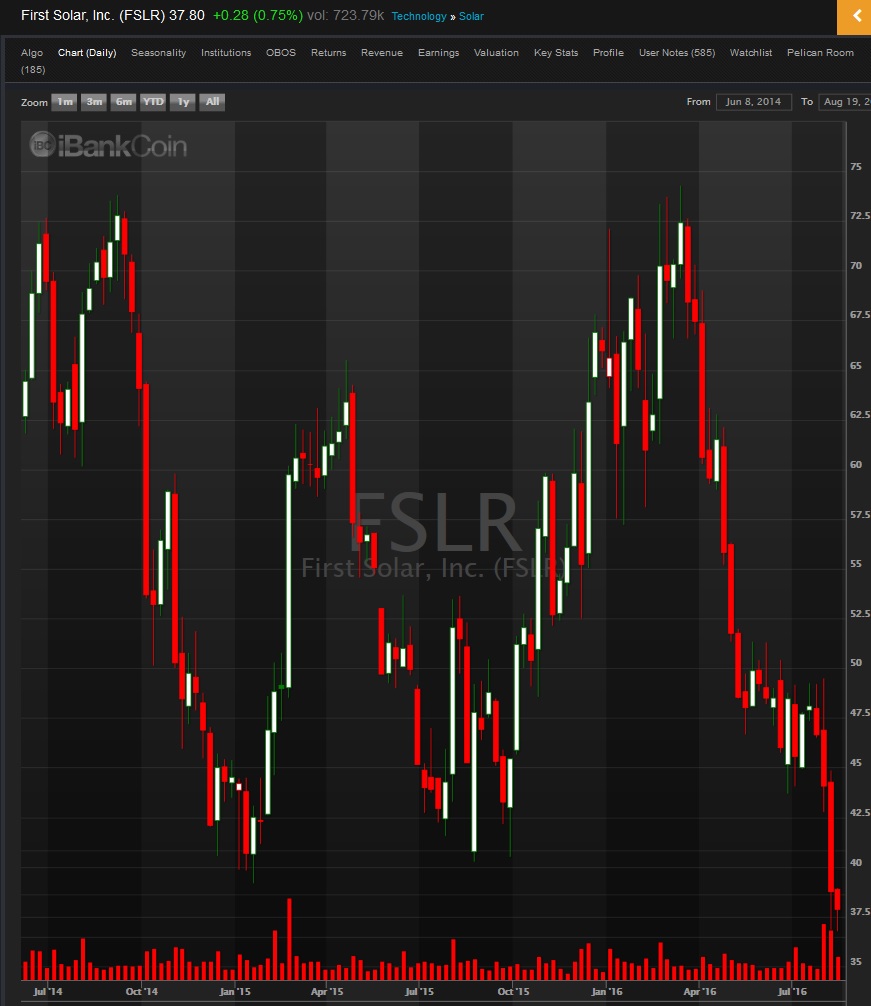Click the Apr '16 date axis label

700,992
